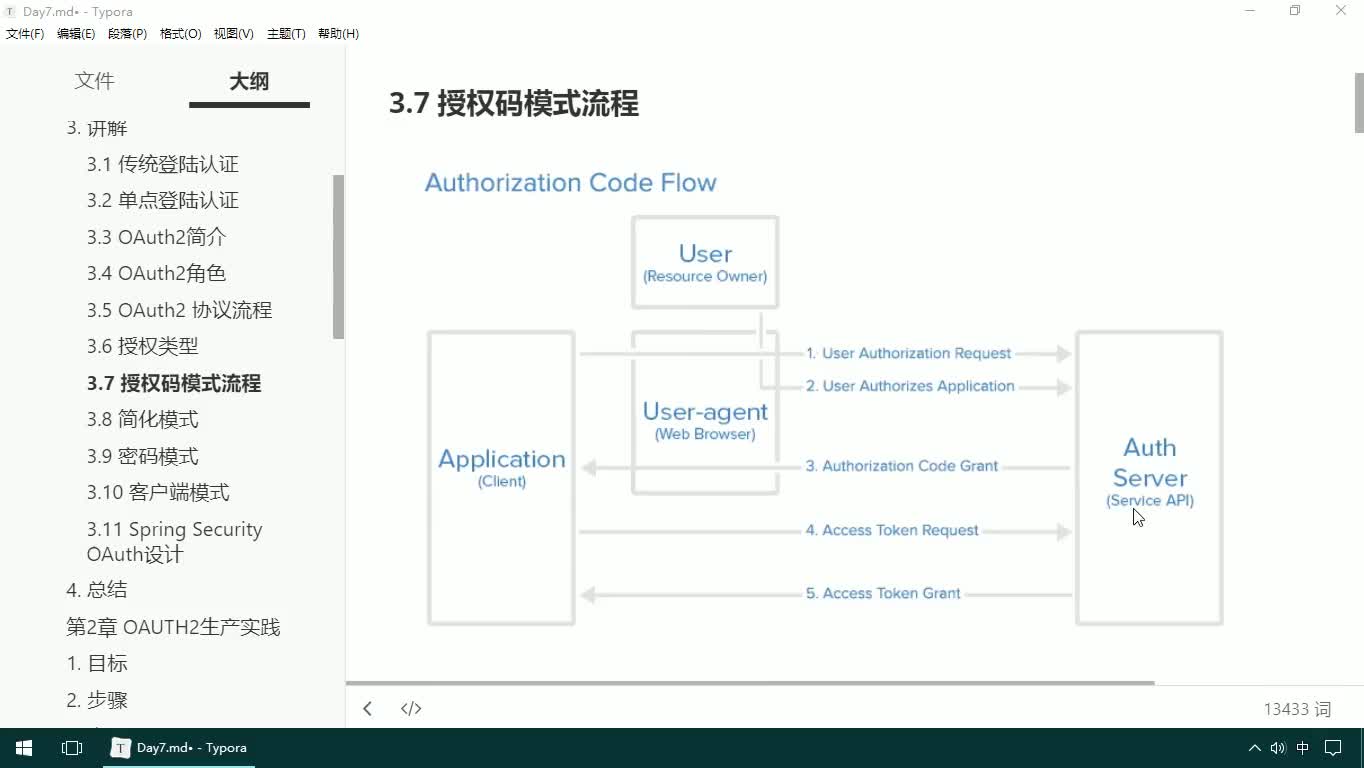Toggle source code mode icon
Screen dimensions: 1364x768
(x=411, y=708)
